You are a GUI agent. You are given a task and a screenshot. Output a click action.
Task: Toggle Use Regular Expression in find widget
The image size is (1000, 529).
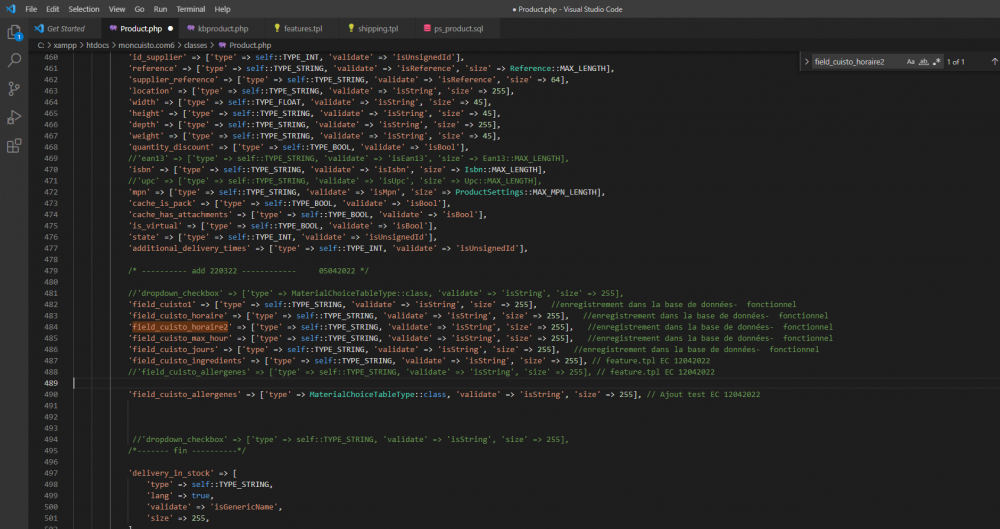(x=937, y=62)
